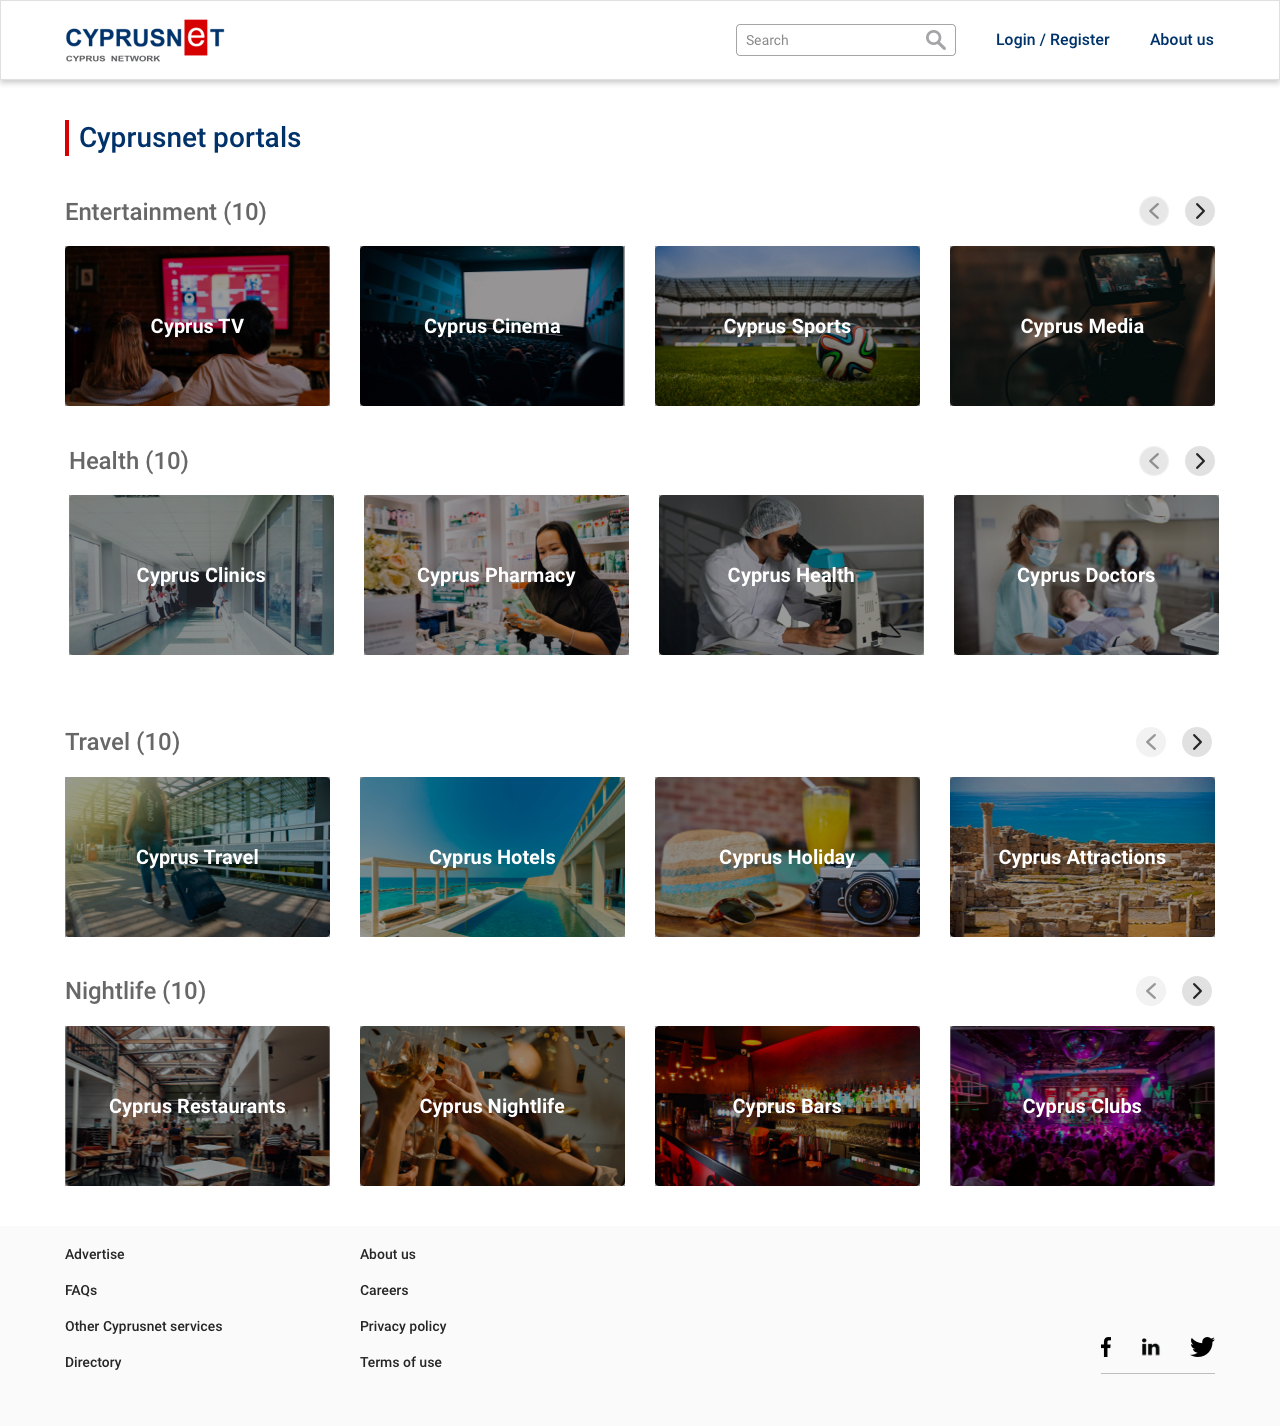
Task: Open the Privacy policy link
Action: point(403,1326)
